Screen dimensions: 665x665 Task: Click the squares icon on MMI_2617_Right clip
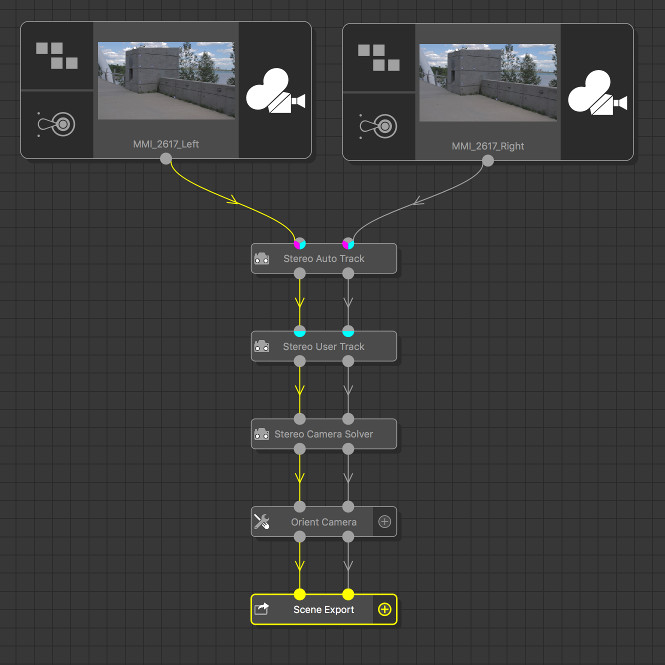click(379, 58)
